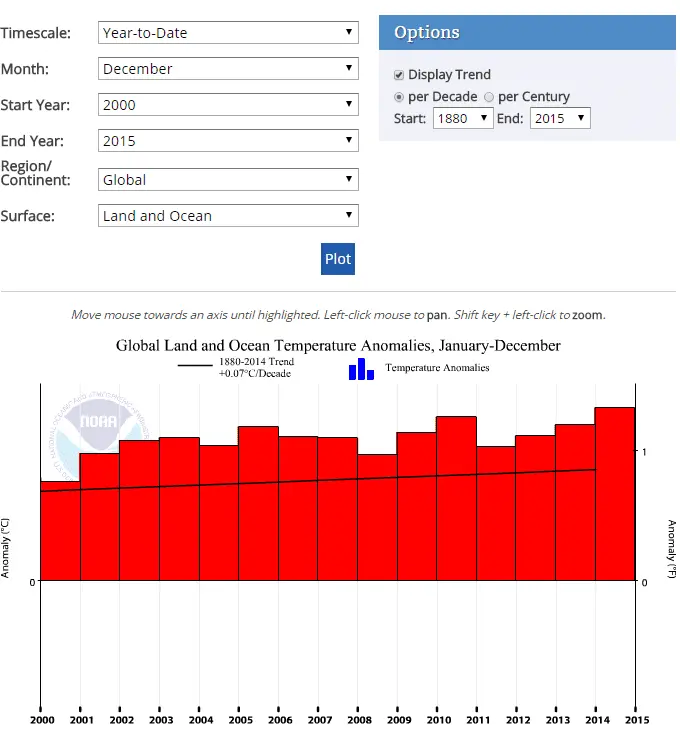
Task: Open the Surface dropdown showing Land and Ocean
Action: coord(228,216)
